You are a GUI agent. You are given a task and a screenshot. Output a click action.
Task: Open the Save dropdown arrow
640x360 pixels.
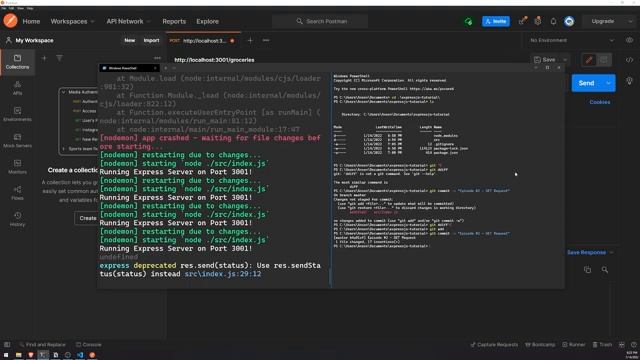565,60
